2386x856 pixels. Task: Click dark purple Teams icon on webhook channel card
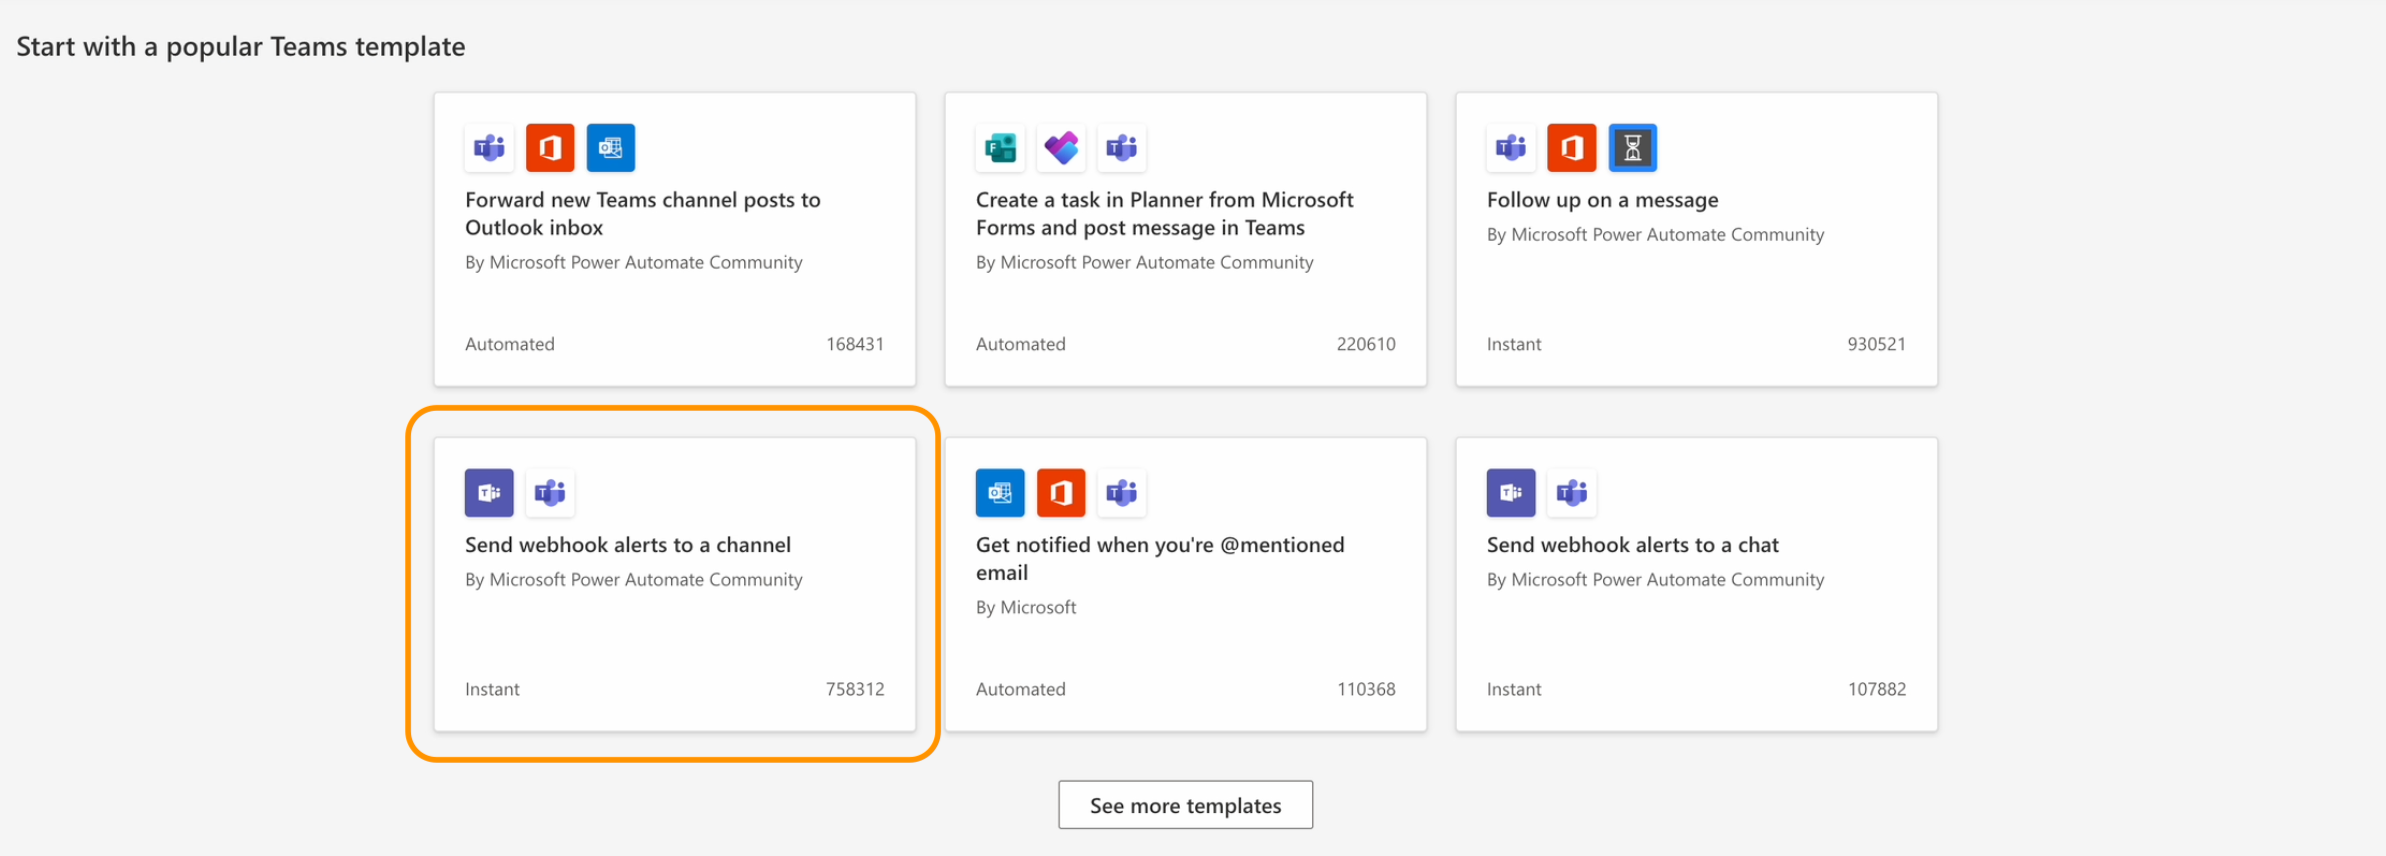click(489, 493)
